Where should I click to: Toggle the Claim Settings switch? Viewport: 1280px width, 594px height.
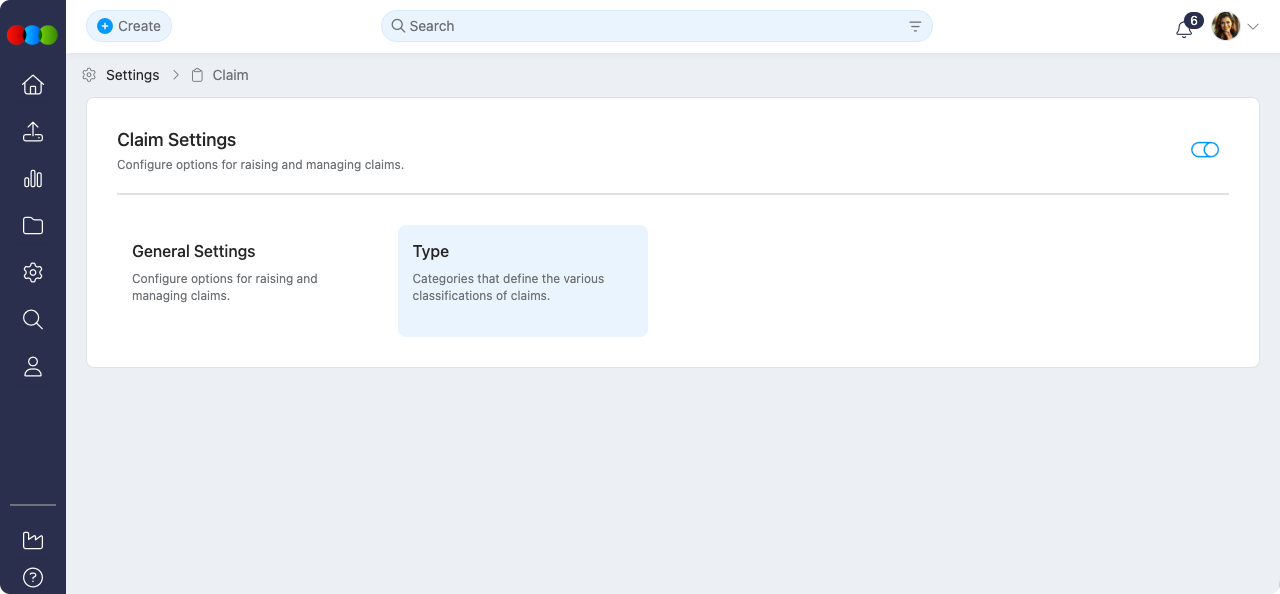click(x=1204, y=150)
